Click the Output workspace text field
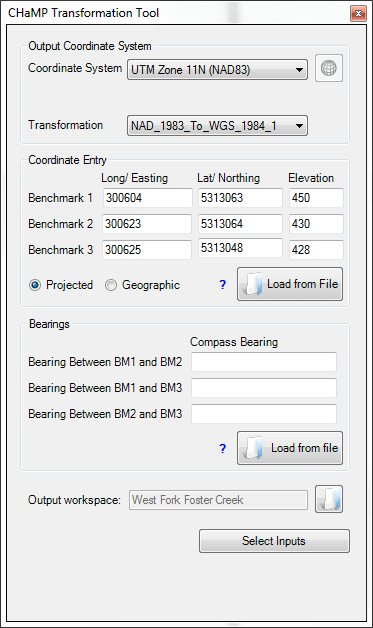 (218, 500)
